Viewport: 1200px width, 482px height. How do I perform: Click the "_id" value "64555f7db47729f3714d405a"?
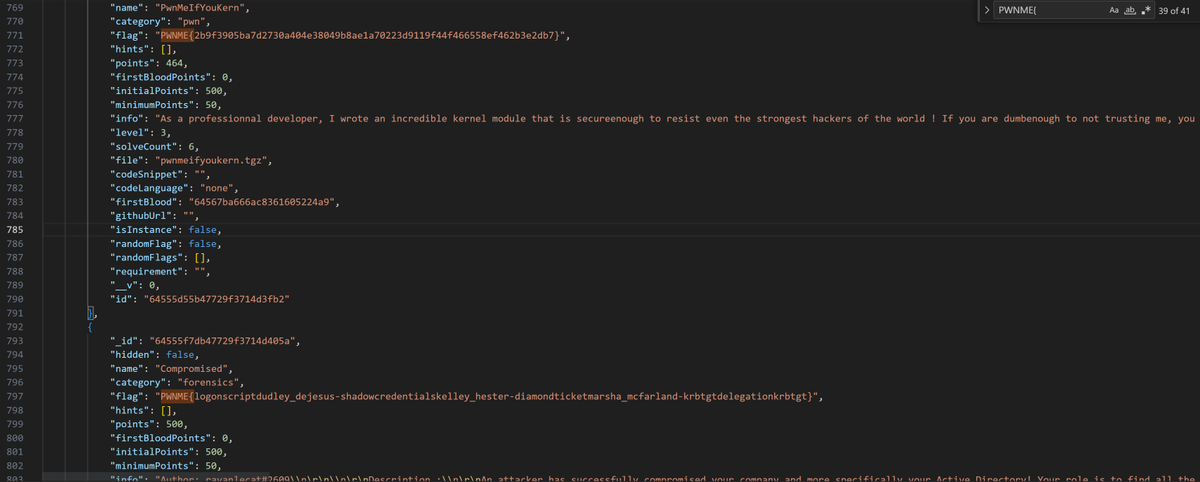223,340
